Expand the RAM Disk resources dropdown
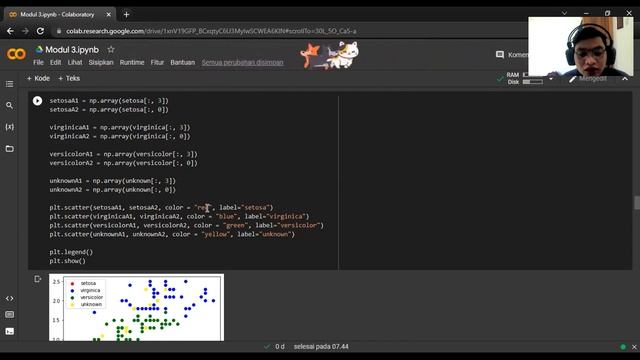Image resolution: width=640 pixels, height=360 pixels. pos(551,79)
